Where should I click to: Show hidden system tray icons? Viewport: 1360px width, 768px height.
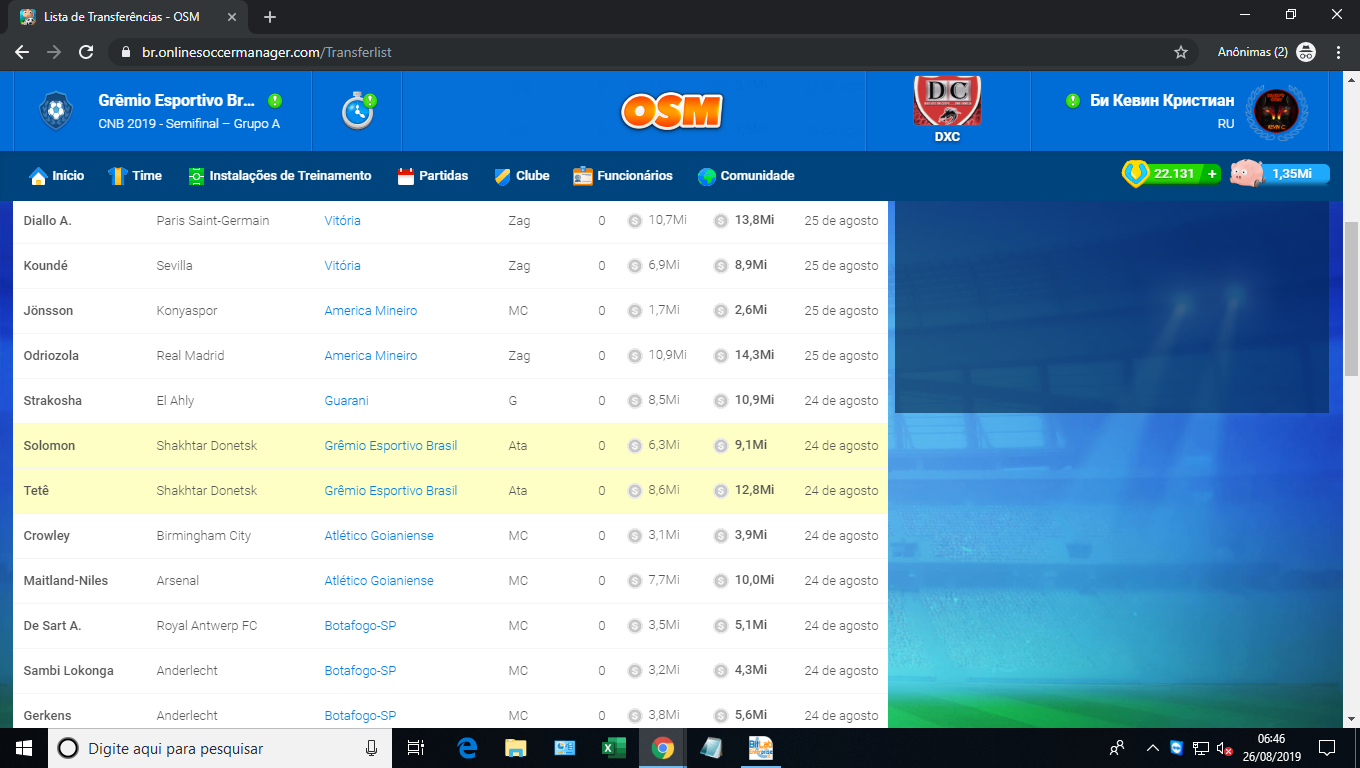[x=1151, y=748]
